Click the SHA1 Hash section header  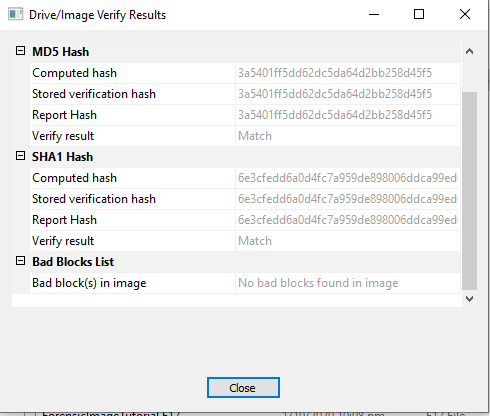pos(62,157)
